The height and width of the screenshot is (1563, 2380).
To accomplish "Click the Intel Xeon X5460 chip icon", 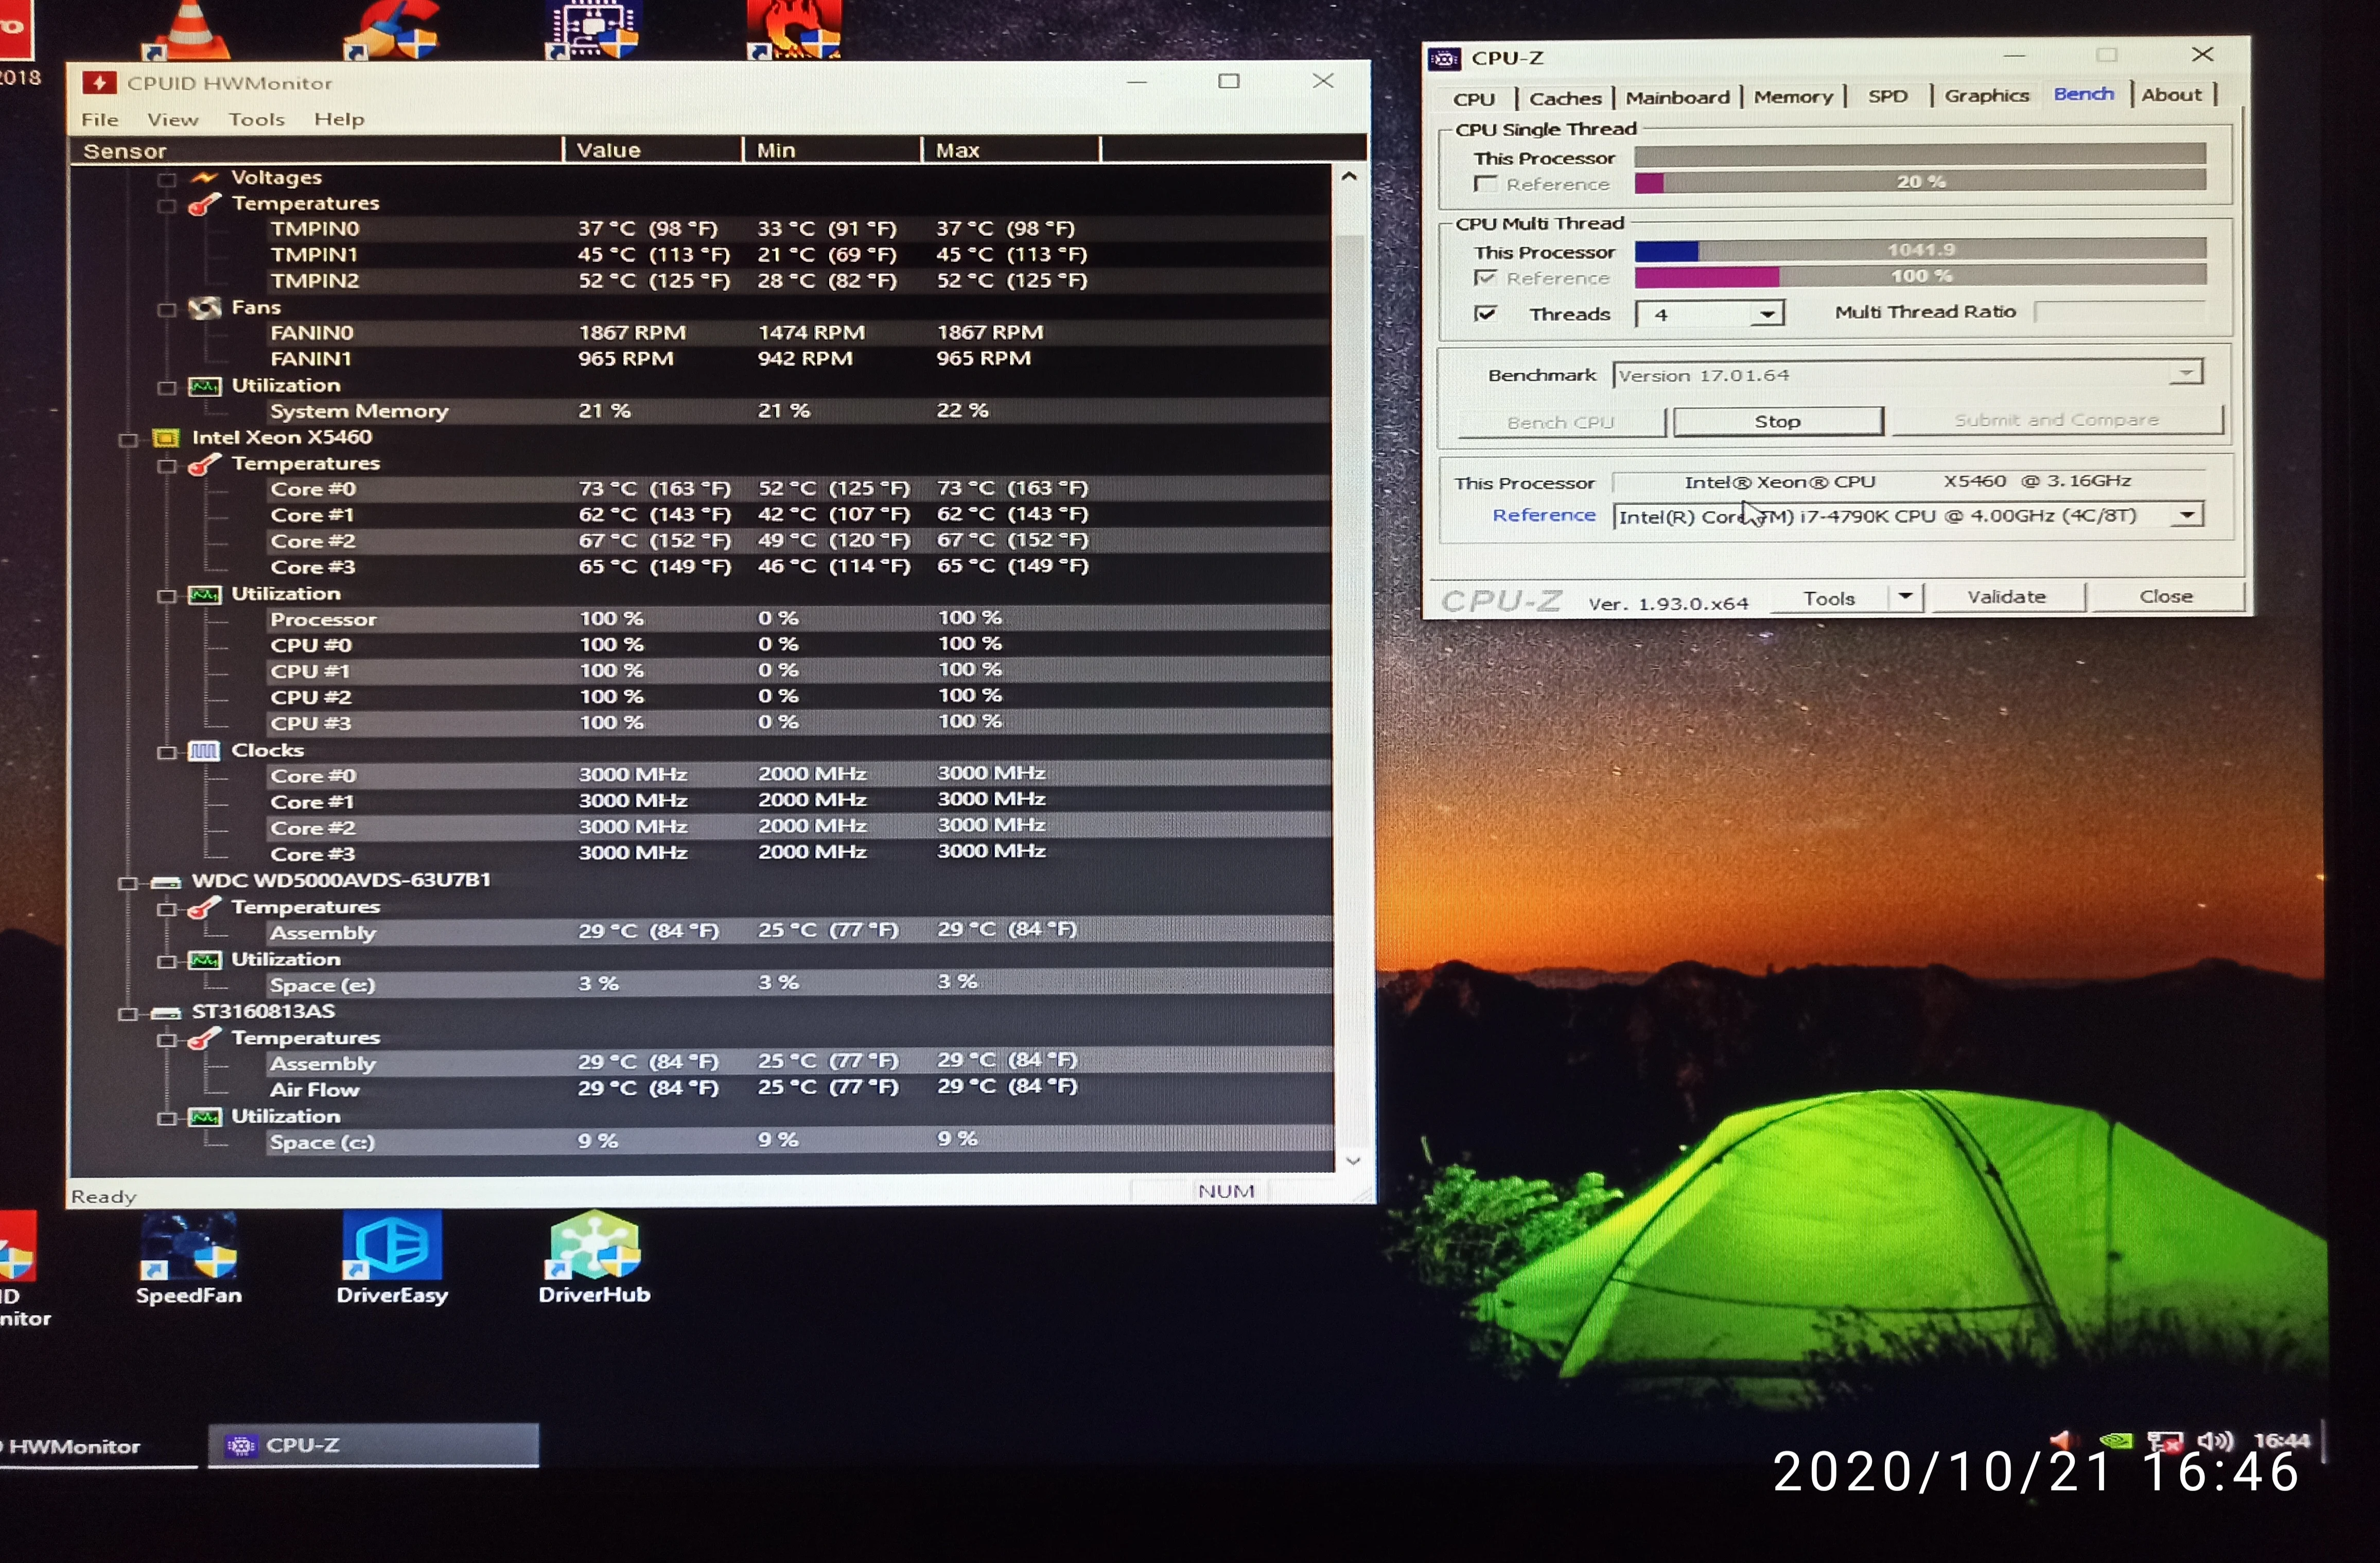I will coord(165,438).
